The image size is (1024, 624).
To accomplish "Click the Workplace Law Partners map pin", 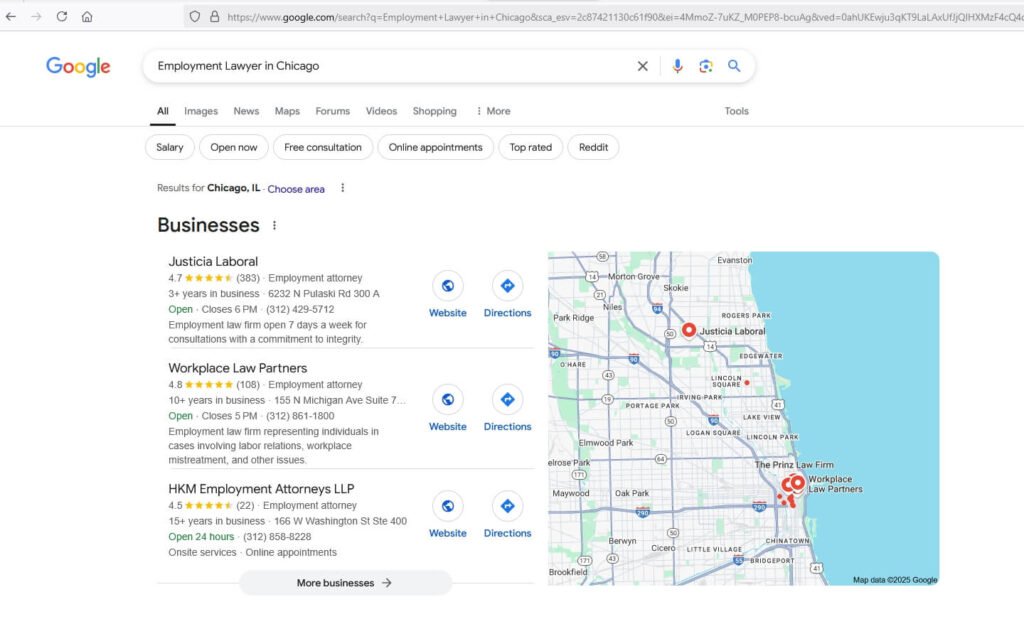I will pos(797,484).
